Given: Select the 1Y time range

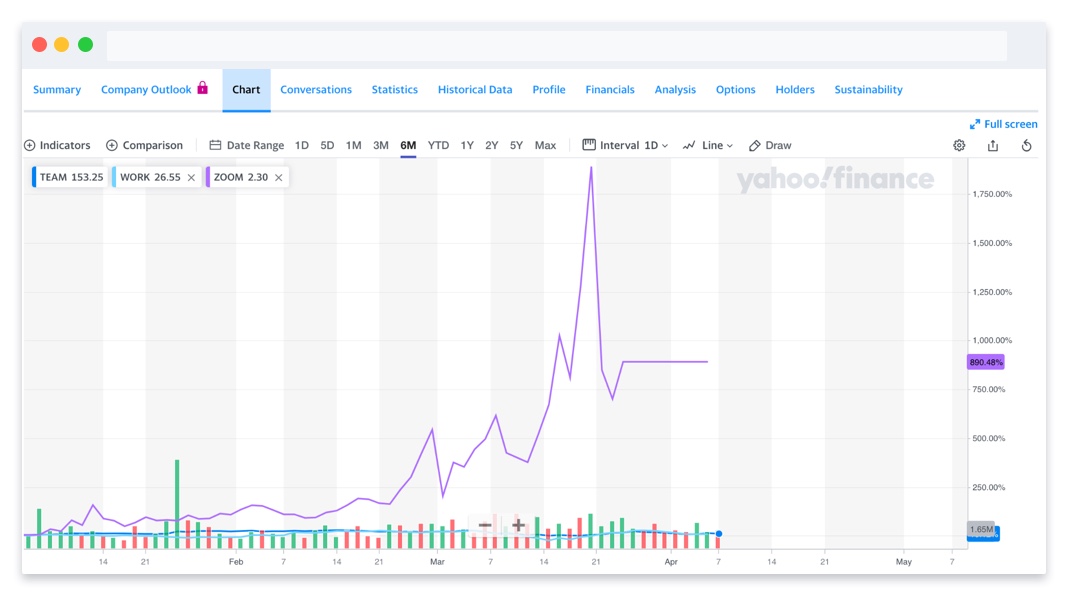Looking at the screenshot, I should click(x=467, y=145).
